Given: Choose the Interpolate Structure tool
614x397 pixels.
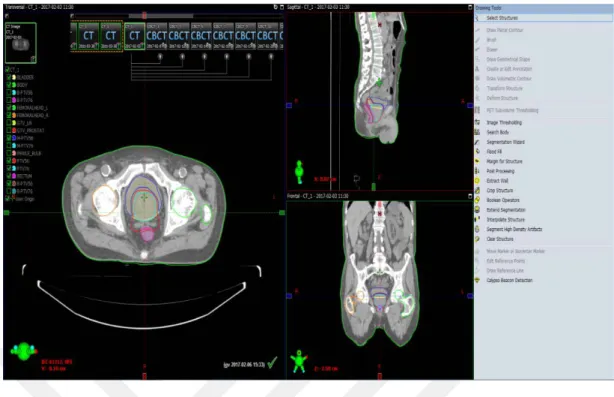Looking at the screenshot, I should tap(505, 220).
